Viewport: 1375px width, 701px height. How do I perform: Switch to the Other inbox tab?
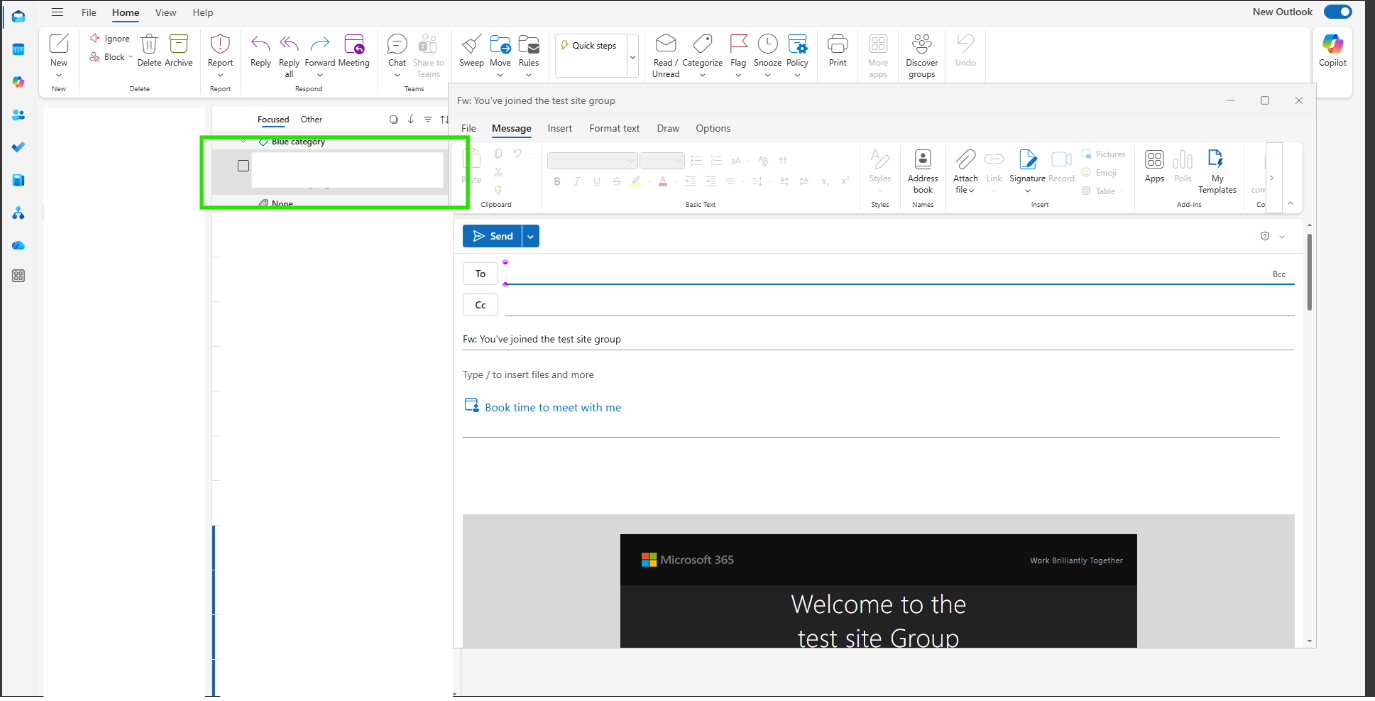312,119
